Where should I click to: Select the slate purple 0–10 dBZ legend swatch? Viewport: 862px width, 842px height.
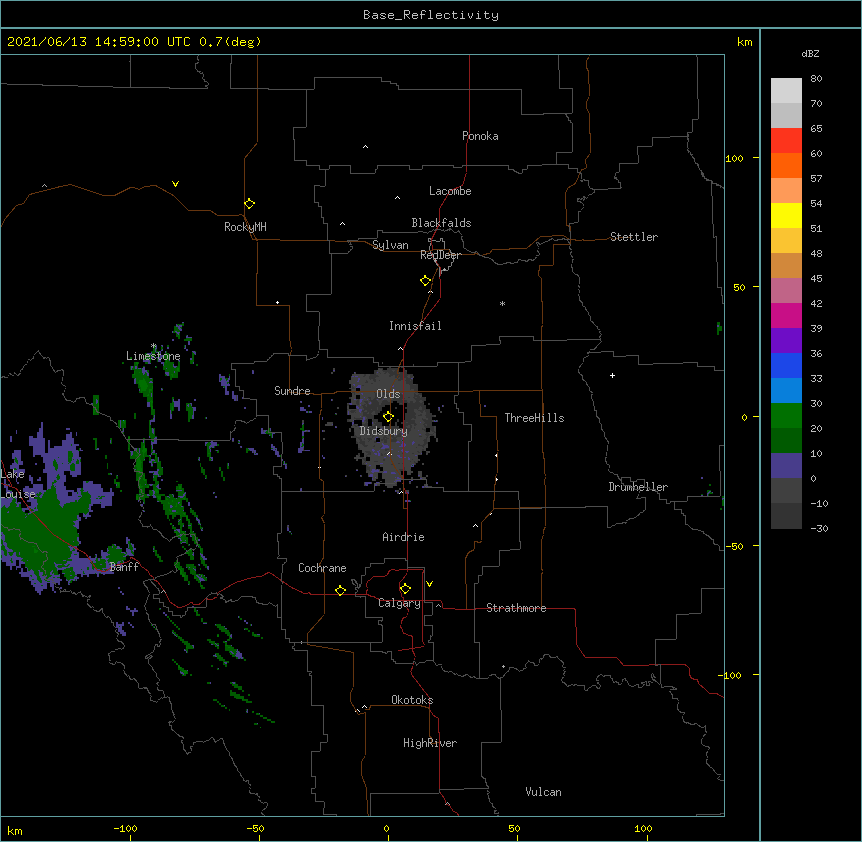point(786,466)
